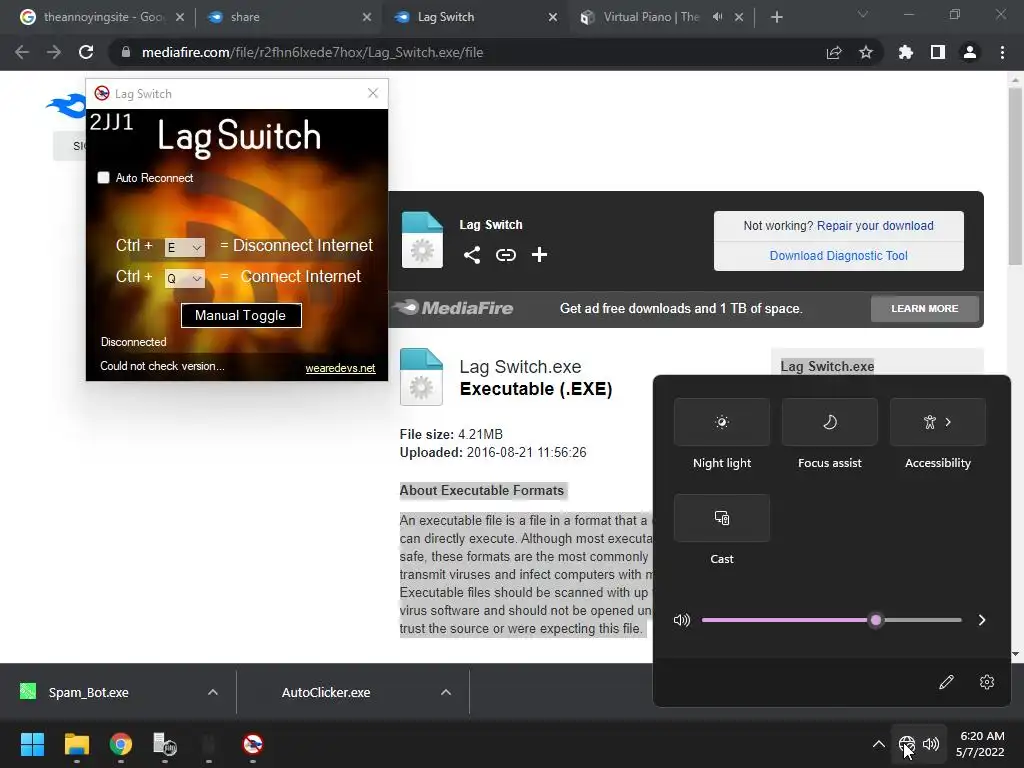Click AutoClicker.exe in downloads bar
This screenshot has width=1024, height=768.
click(x=326, y=692)
